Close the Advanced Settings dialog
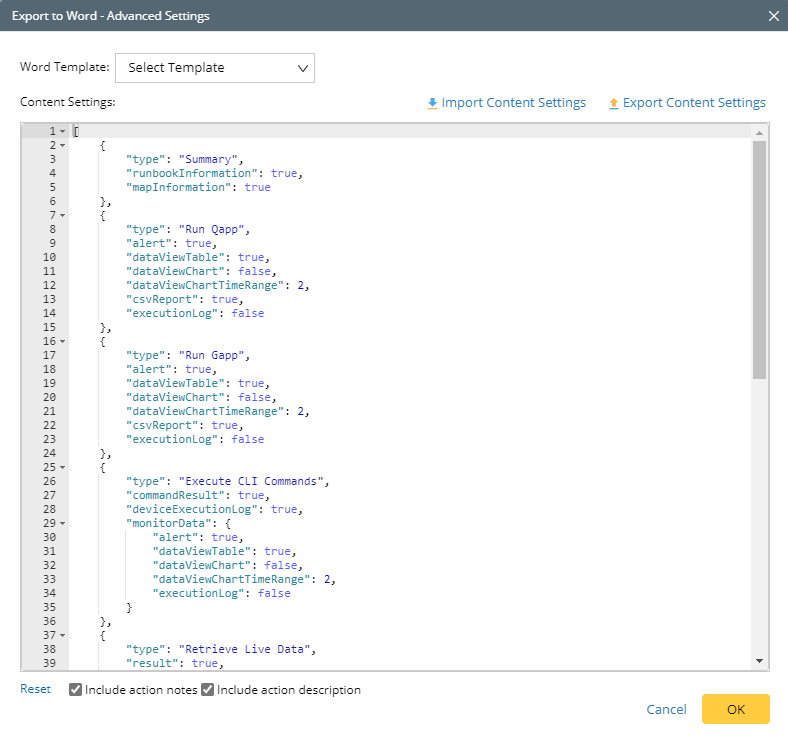 (773, 16)
